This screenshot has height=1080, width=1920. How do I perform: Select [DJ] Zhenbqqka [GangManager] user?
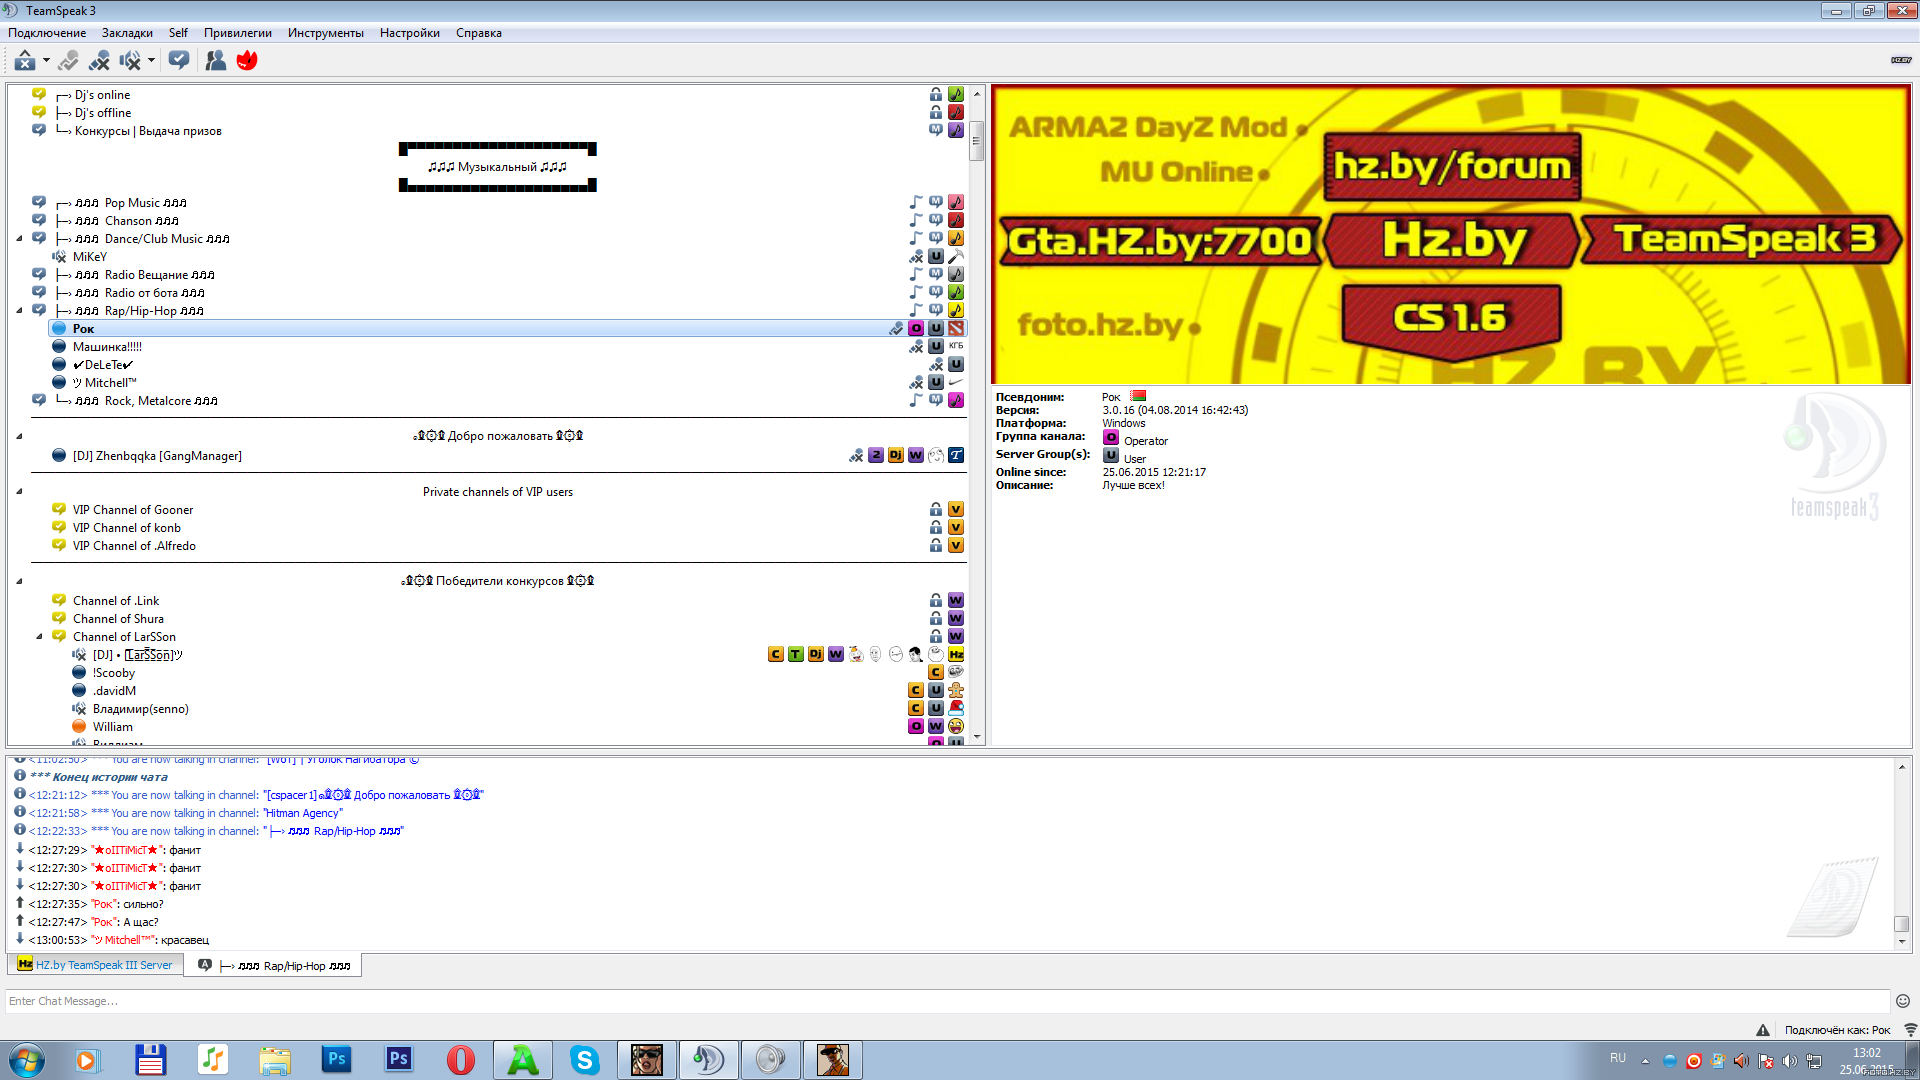point(157,456)
